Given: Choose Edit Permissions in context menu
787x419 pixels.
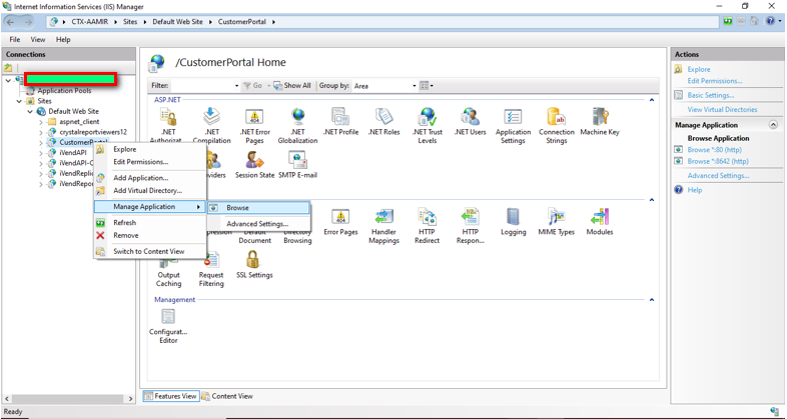Looking at the screenshot, I should [x=141, y=162].
